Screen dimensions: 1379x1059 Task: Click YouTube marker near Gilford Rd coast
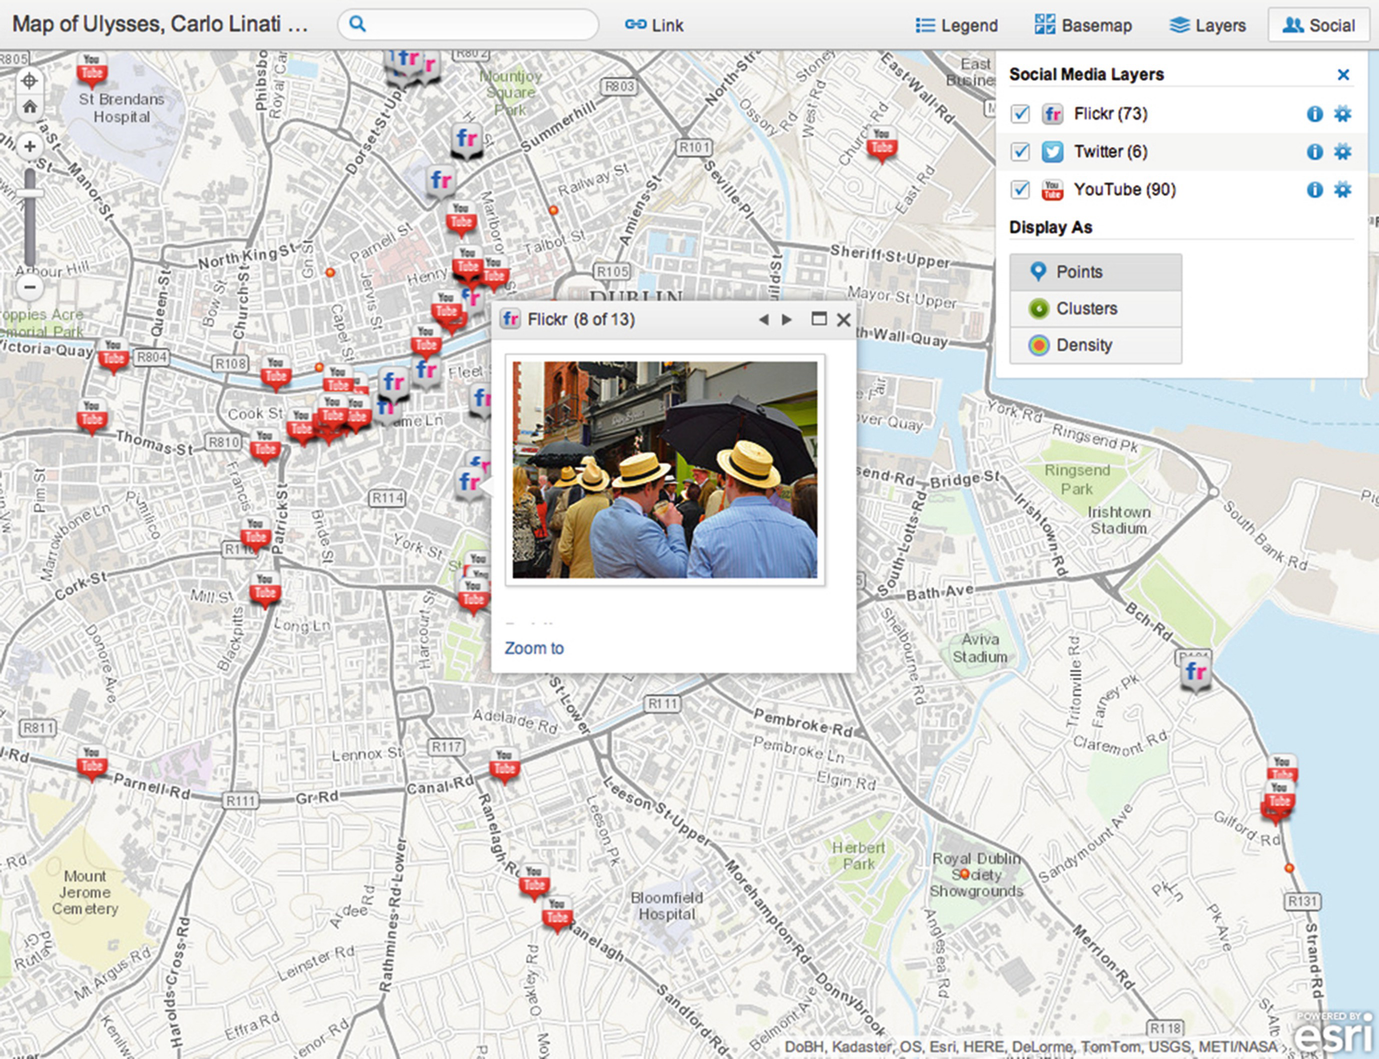tap(1280, 800)
